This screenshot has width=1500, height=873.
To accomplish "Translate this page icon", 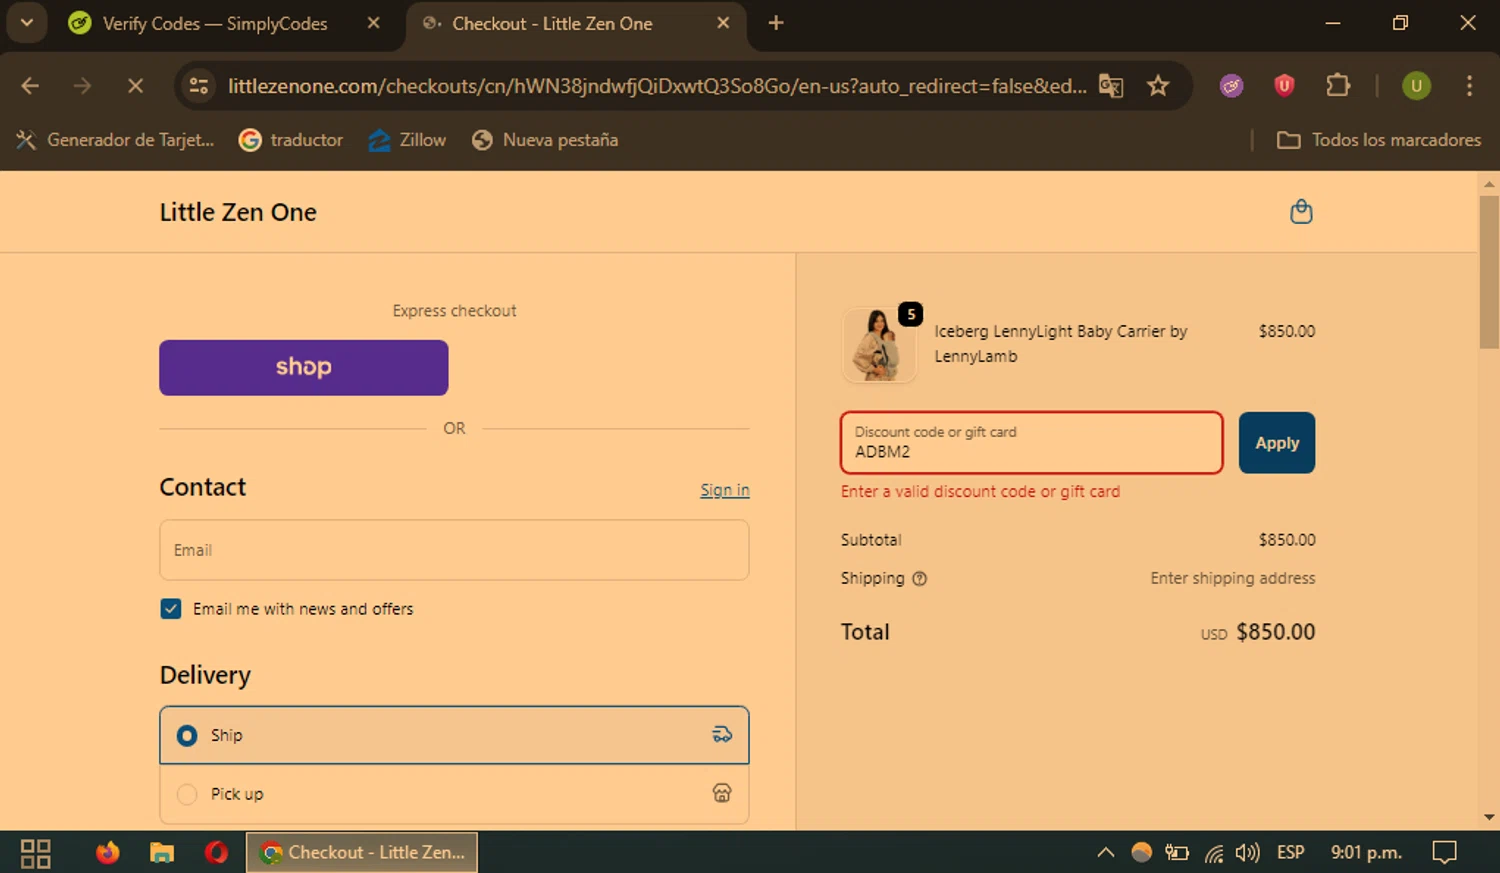I will 1111,86.
